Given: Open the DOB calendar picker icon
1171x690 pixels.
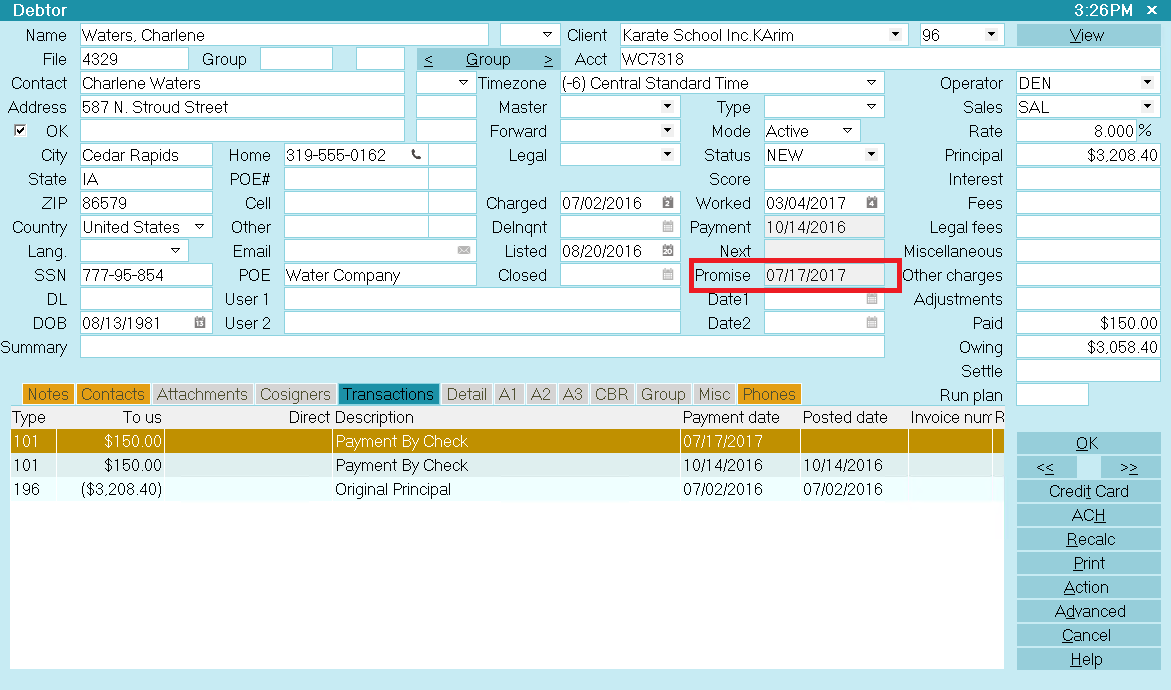Looking at the screenshot, I should pos(200,323).
